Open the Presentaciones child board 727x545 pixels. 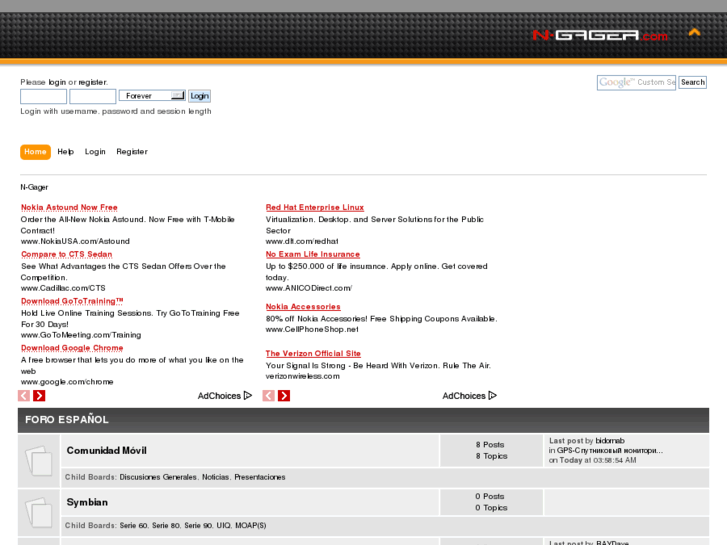[x=260, y=477]
